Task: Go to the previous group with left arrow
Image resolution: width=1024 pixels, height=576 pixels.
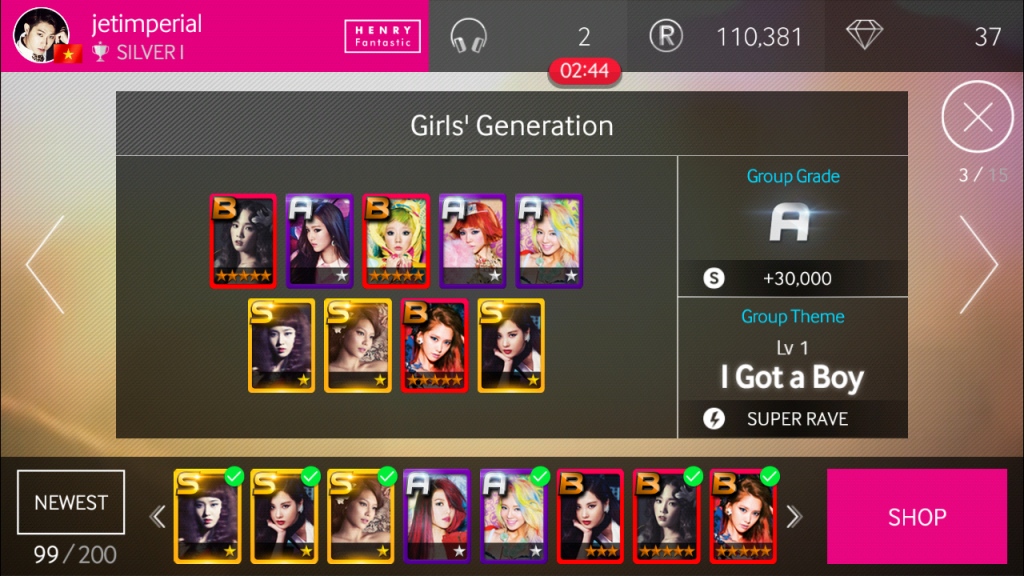Action: 46,264
